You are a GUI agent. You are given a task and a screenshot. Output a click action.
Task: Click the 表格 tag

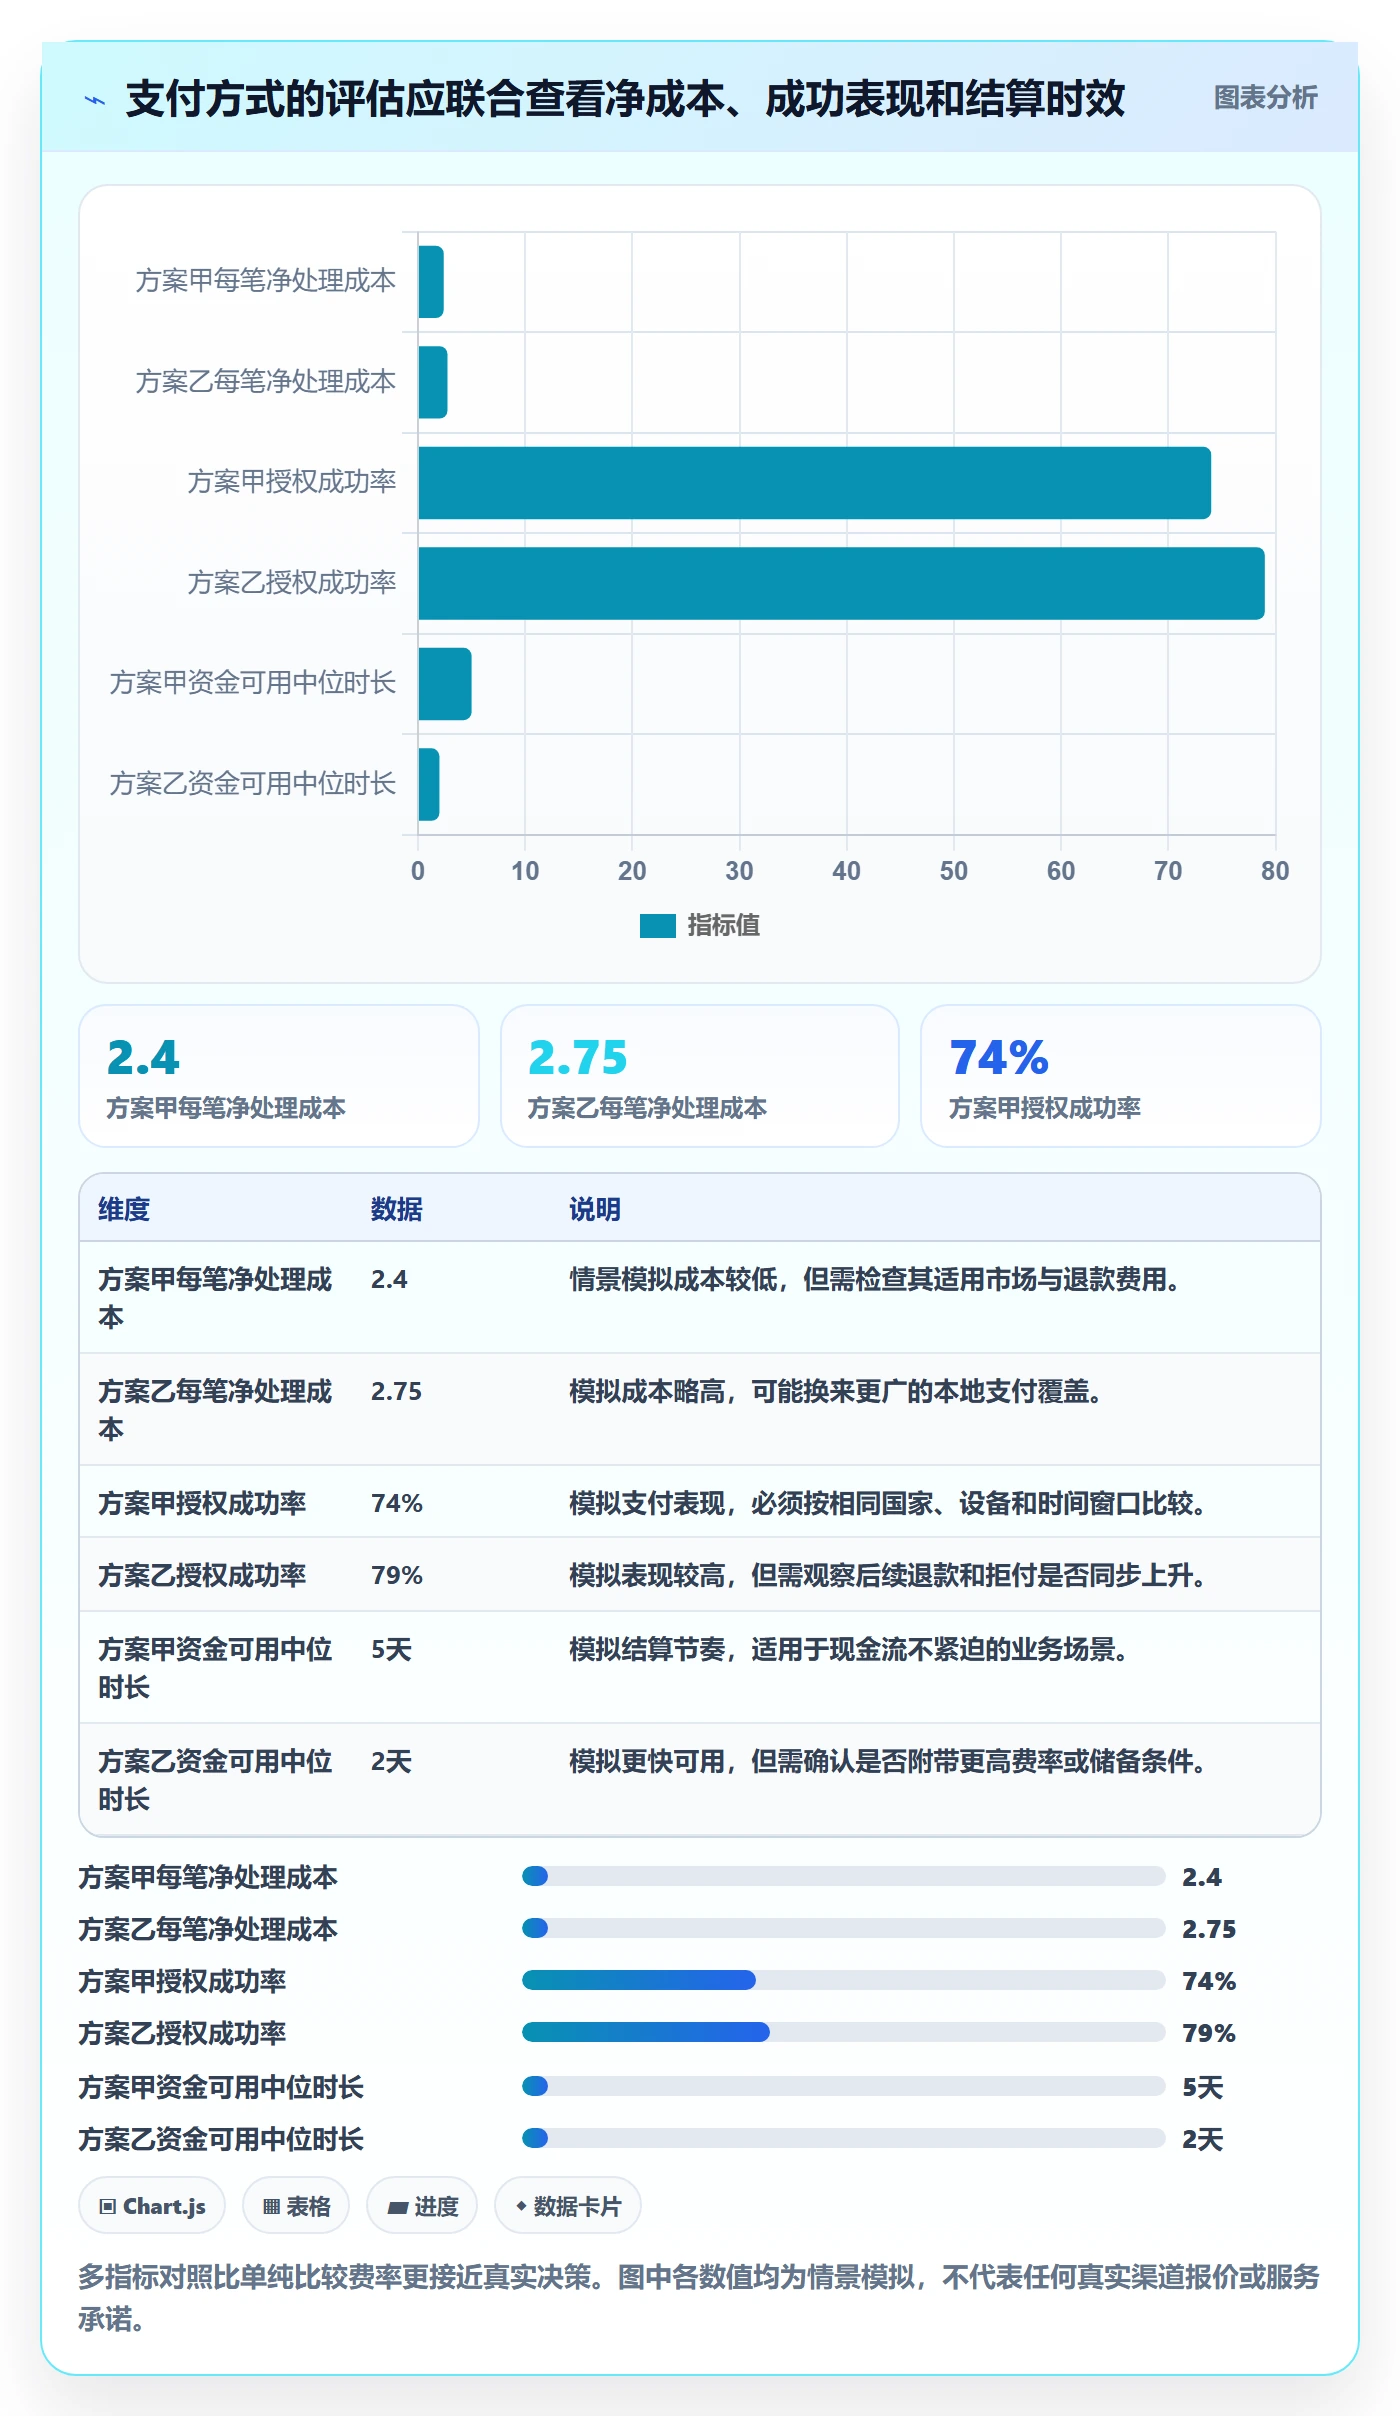click(x=296, y=2205)
